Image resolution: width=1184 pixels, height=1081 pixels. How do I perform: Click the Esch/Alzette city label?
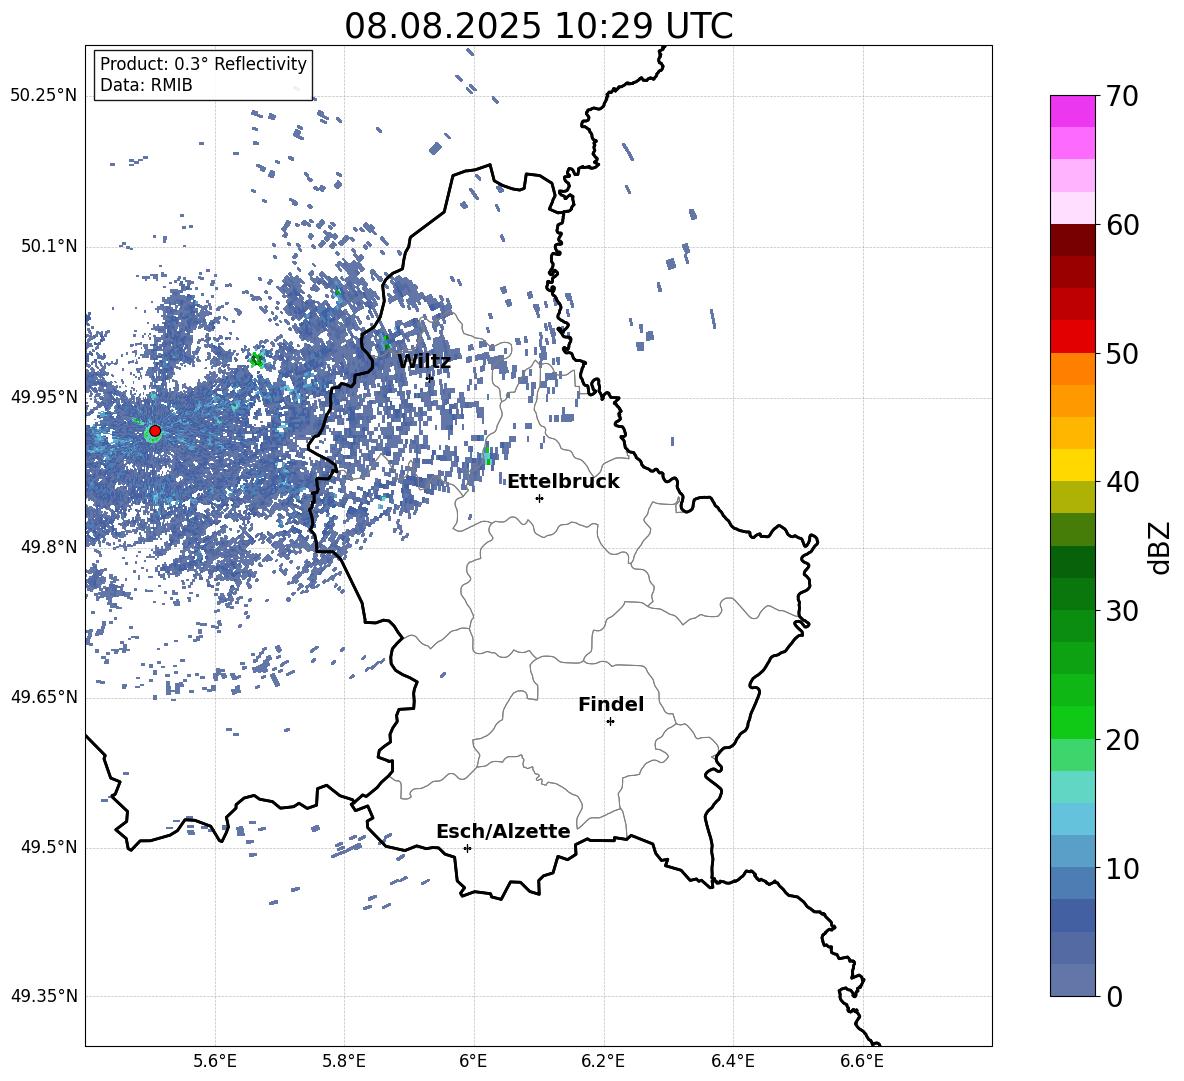pos(503,831)
